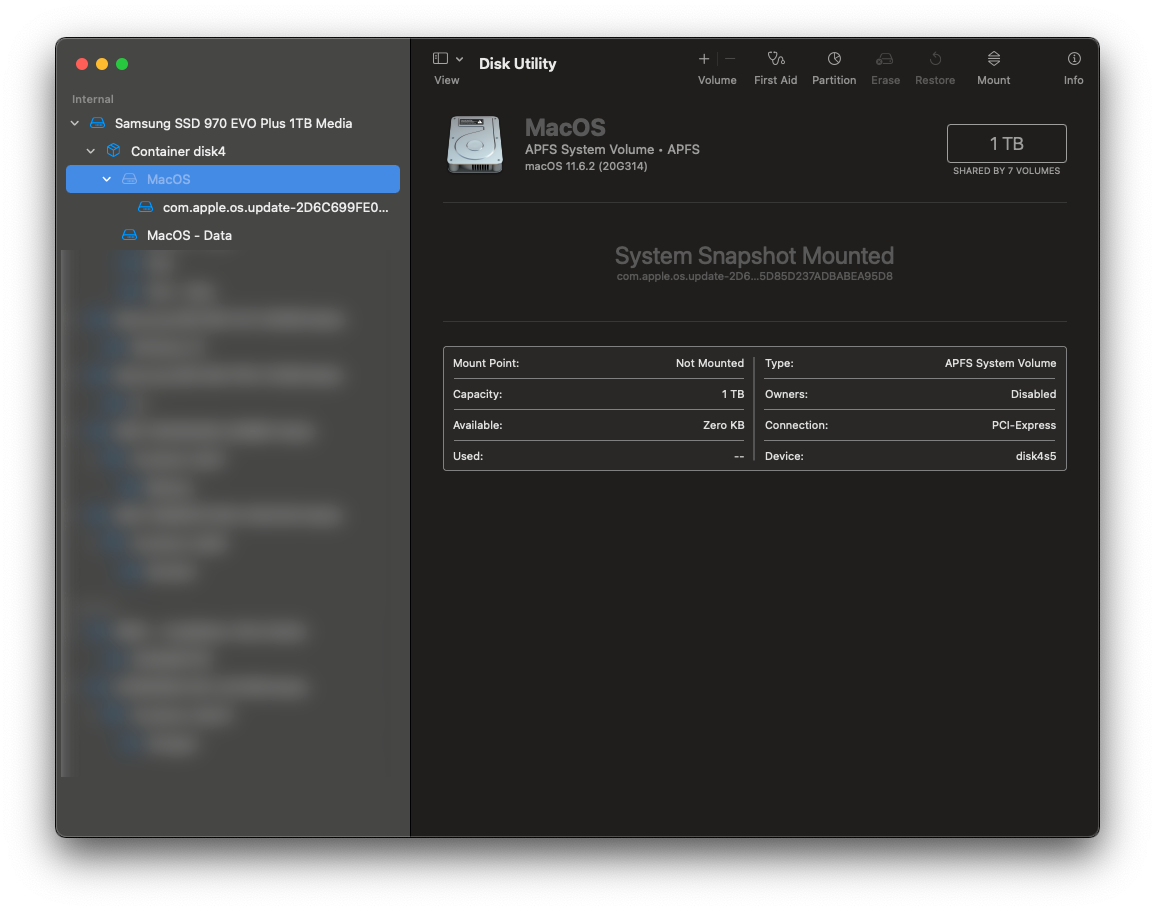Open the Partition pie chart icon
Screen dimensions: 1155x911
coord(834,58)
